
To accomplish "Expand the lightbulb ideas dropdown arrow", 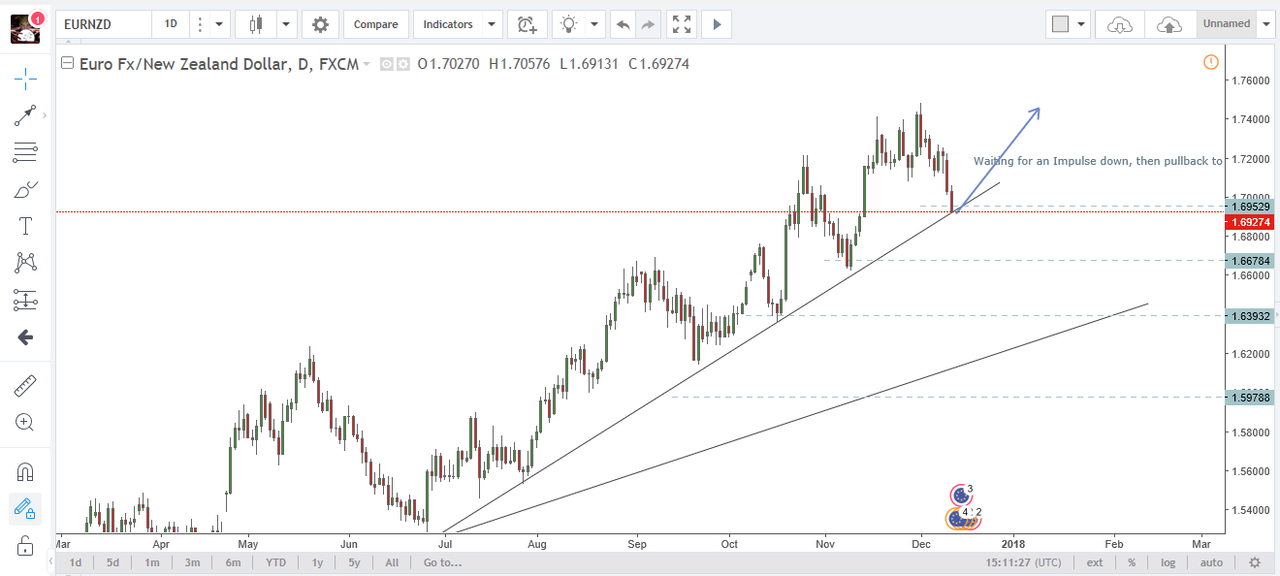I will coord(596,24).
